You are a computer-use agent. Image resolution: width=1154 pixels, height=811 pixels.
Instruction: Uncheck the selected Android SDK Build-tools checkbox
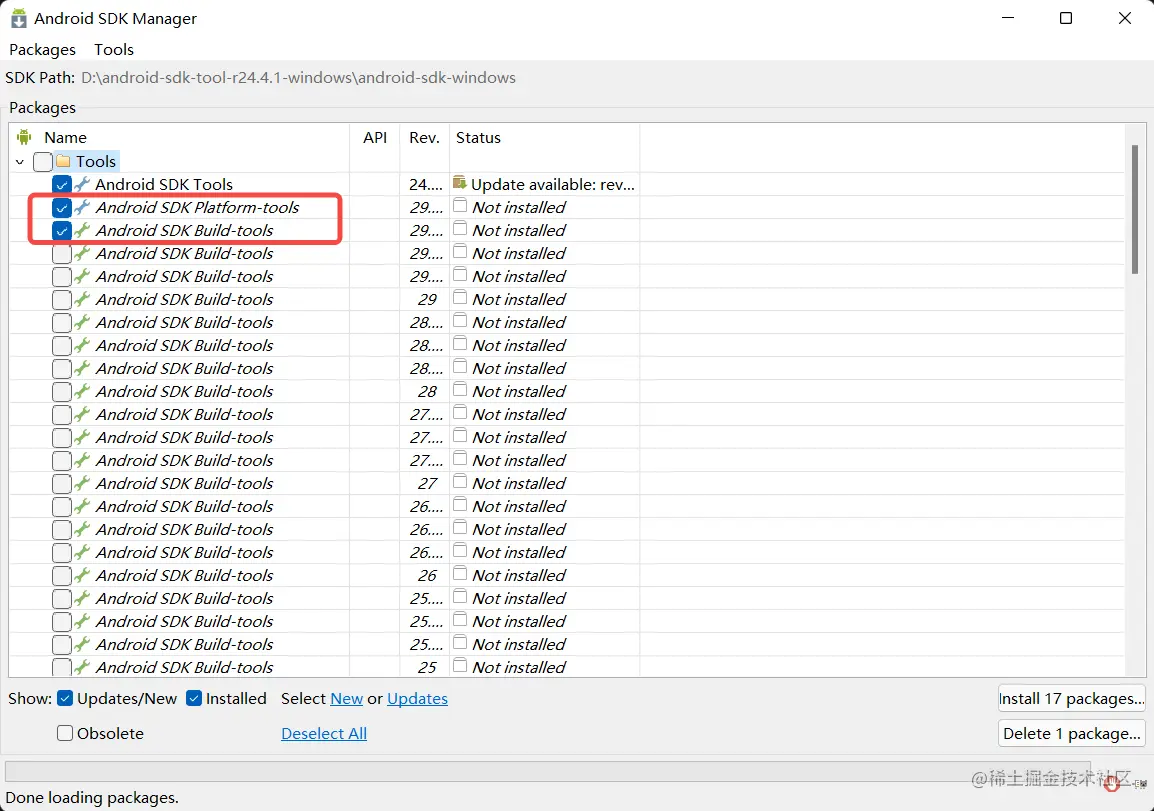[x=62, y=230]
